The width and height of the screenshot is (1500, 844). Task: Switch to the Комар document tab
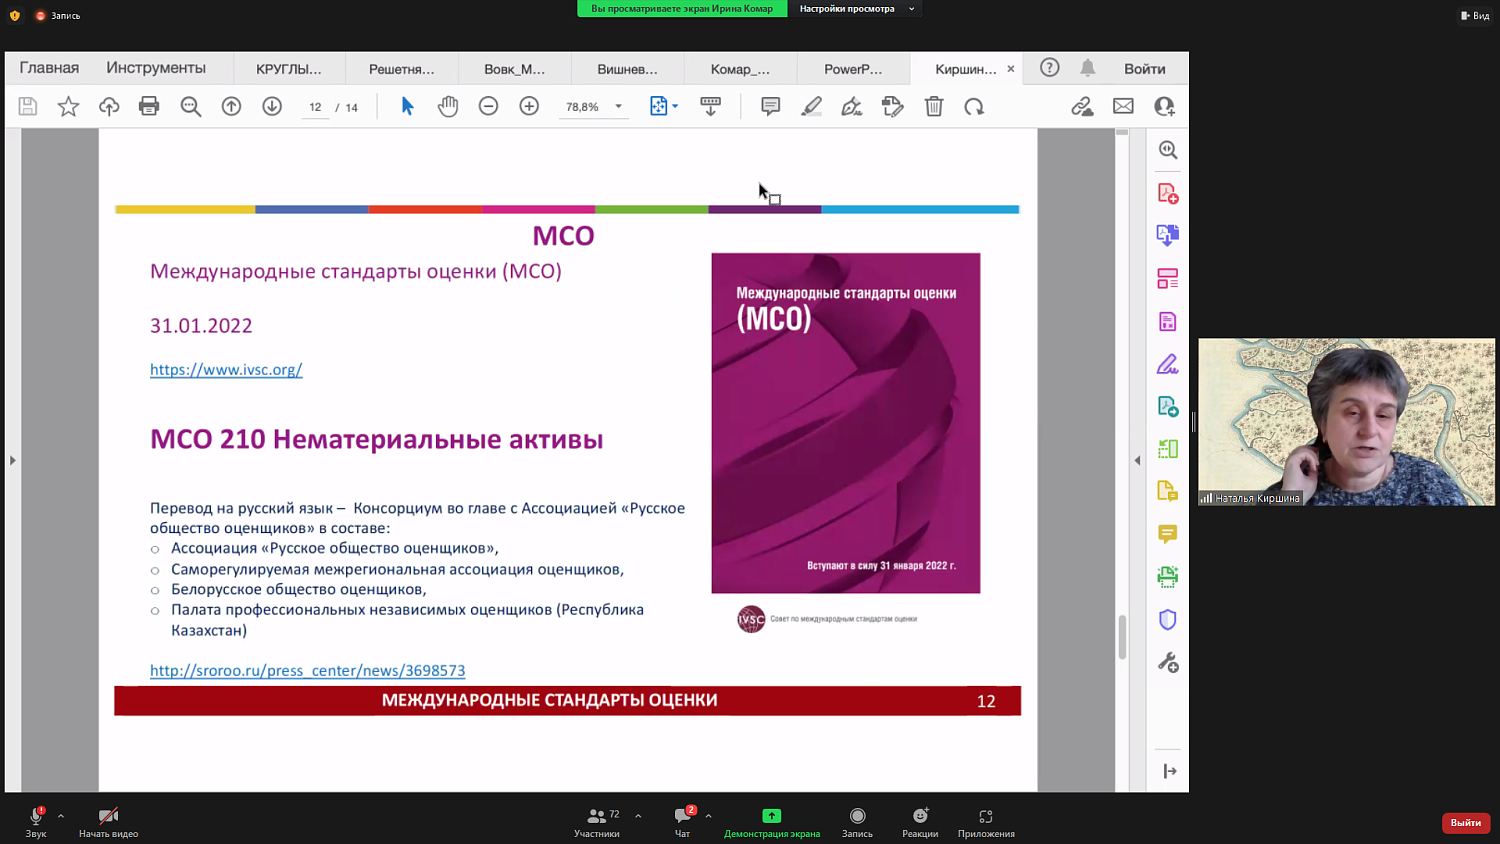point(740,69)
